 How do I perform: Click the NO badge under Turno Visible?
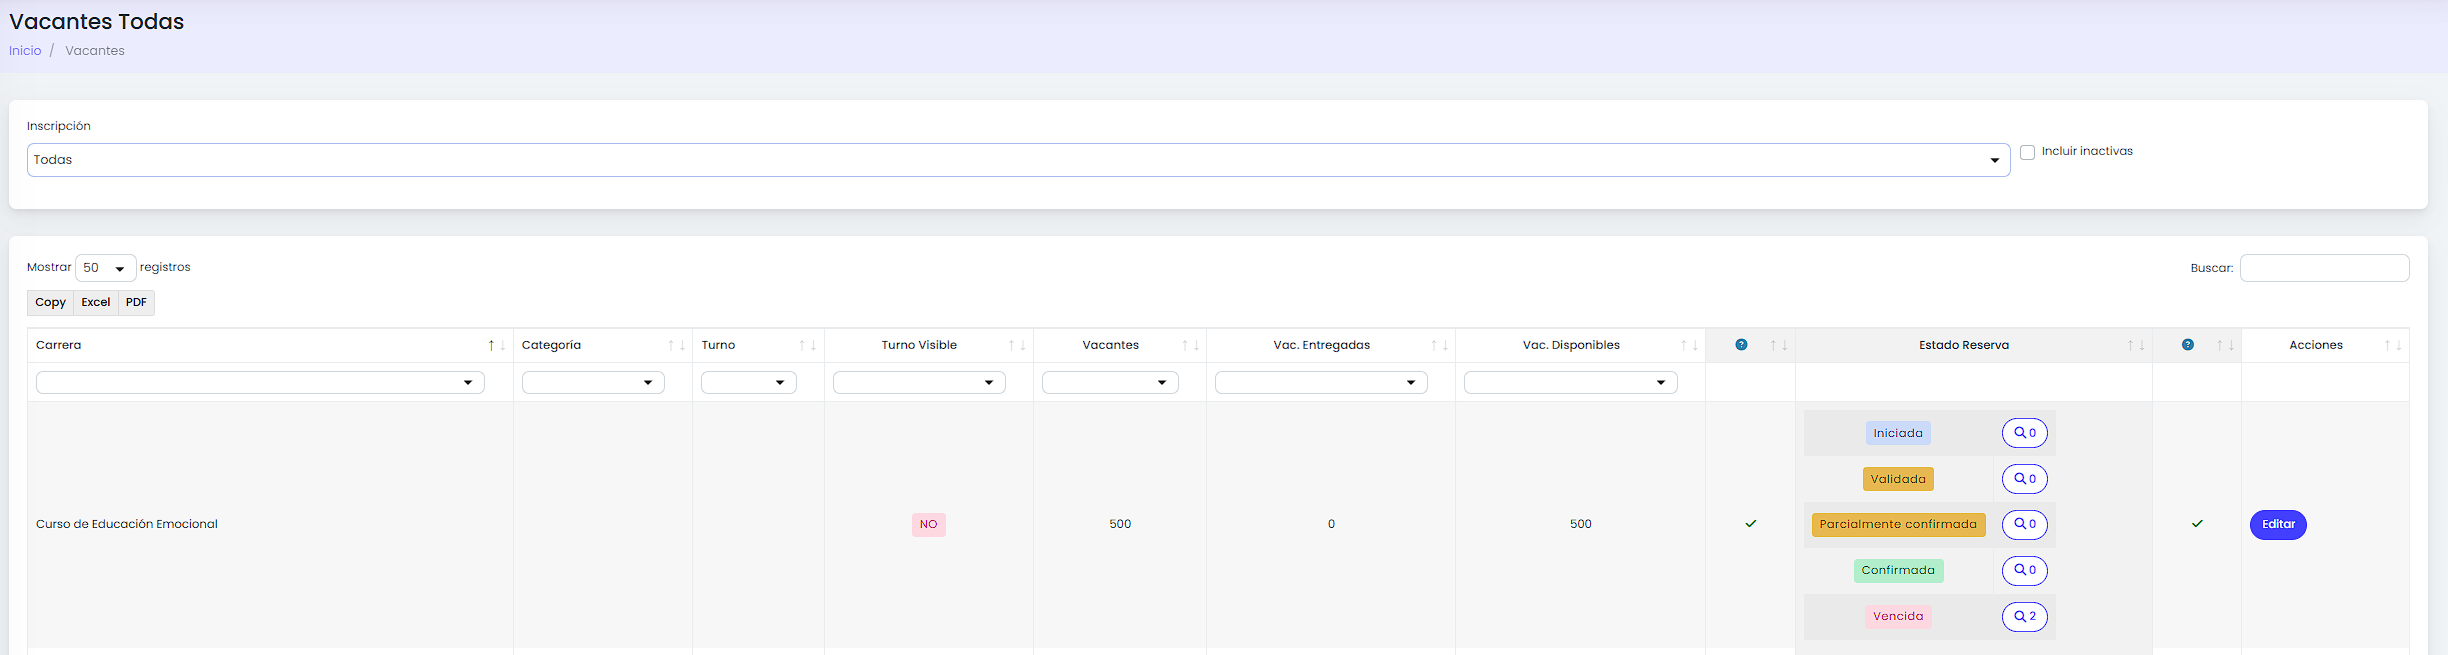coord(929,525)
